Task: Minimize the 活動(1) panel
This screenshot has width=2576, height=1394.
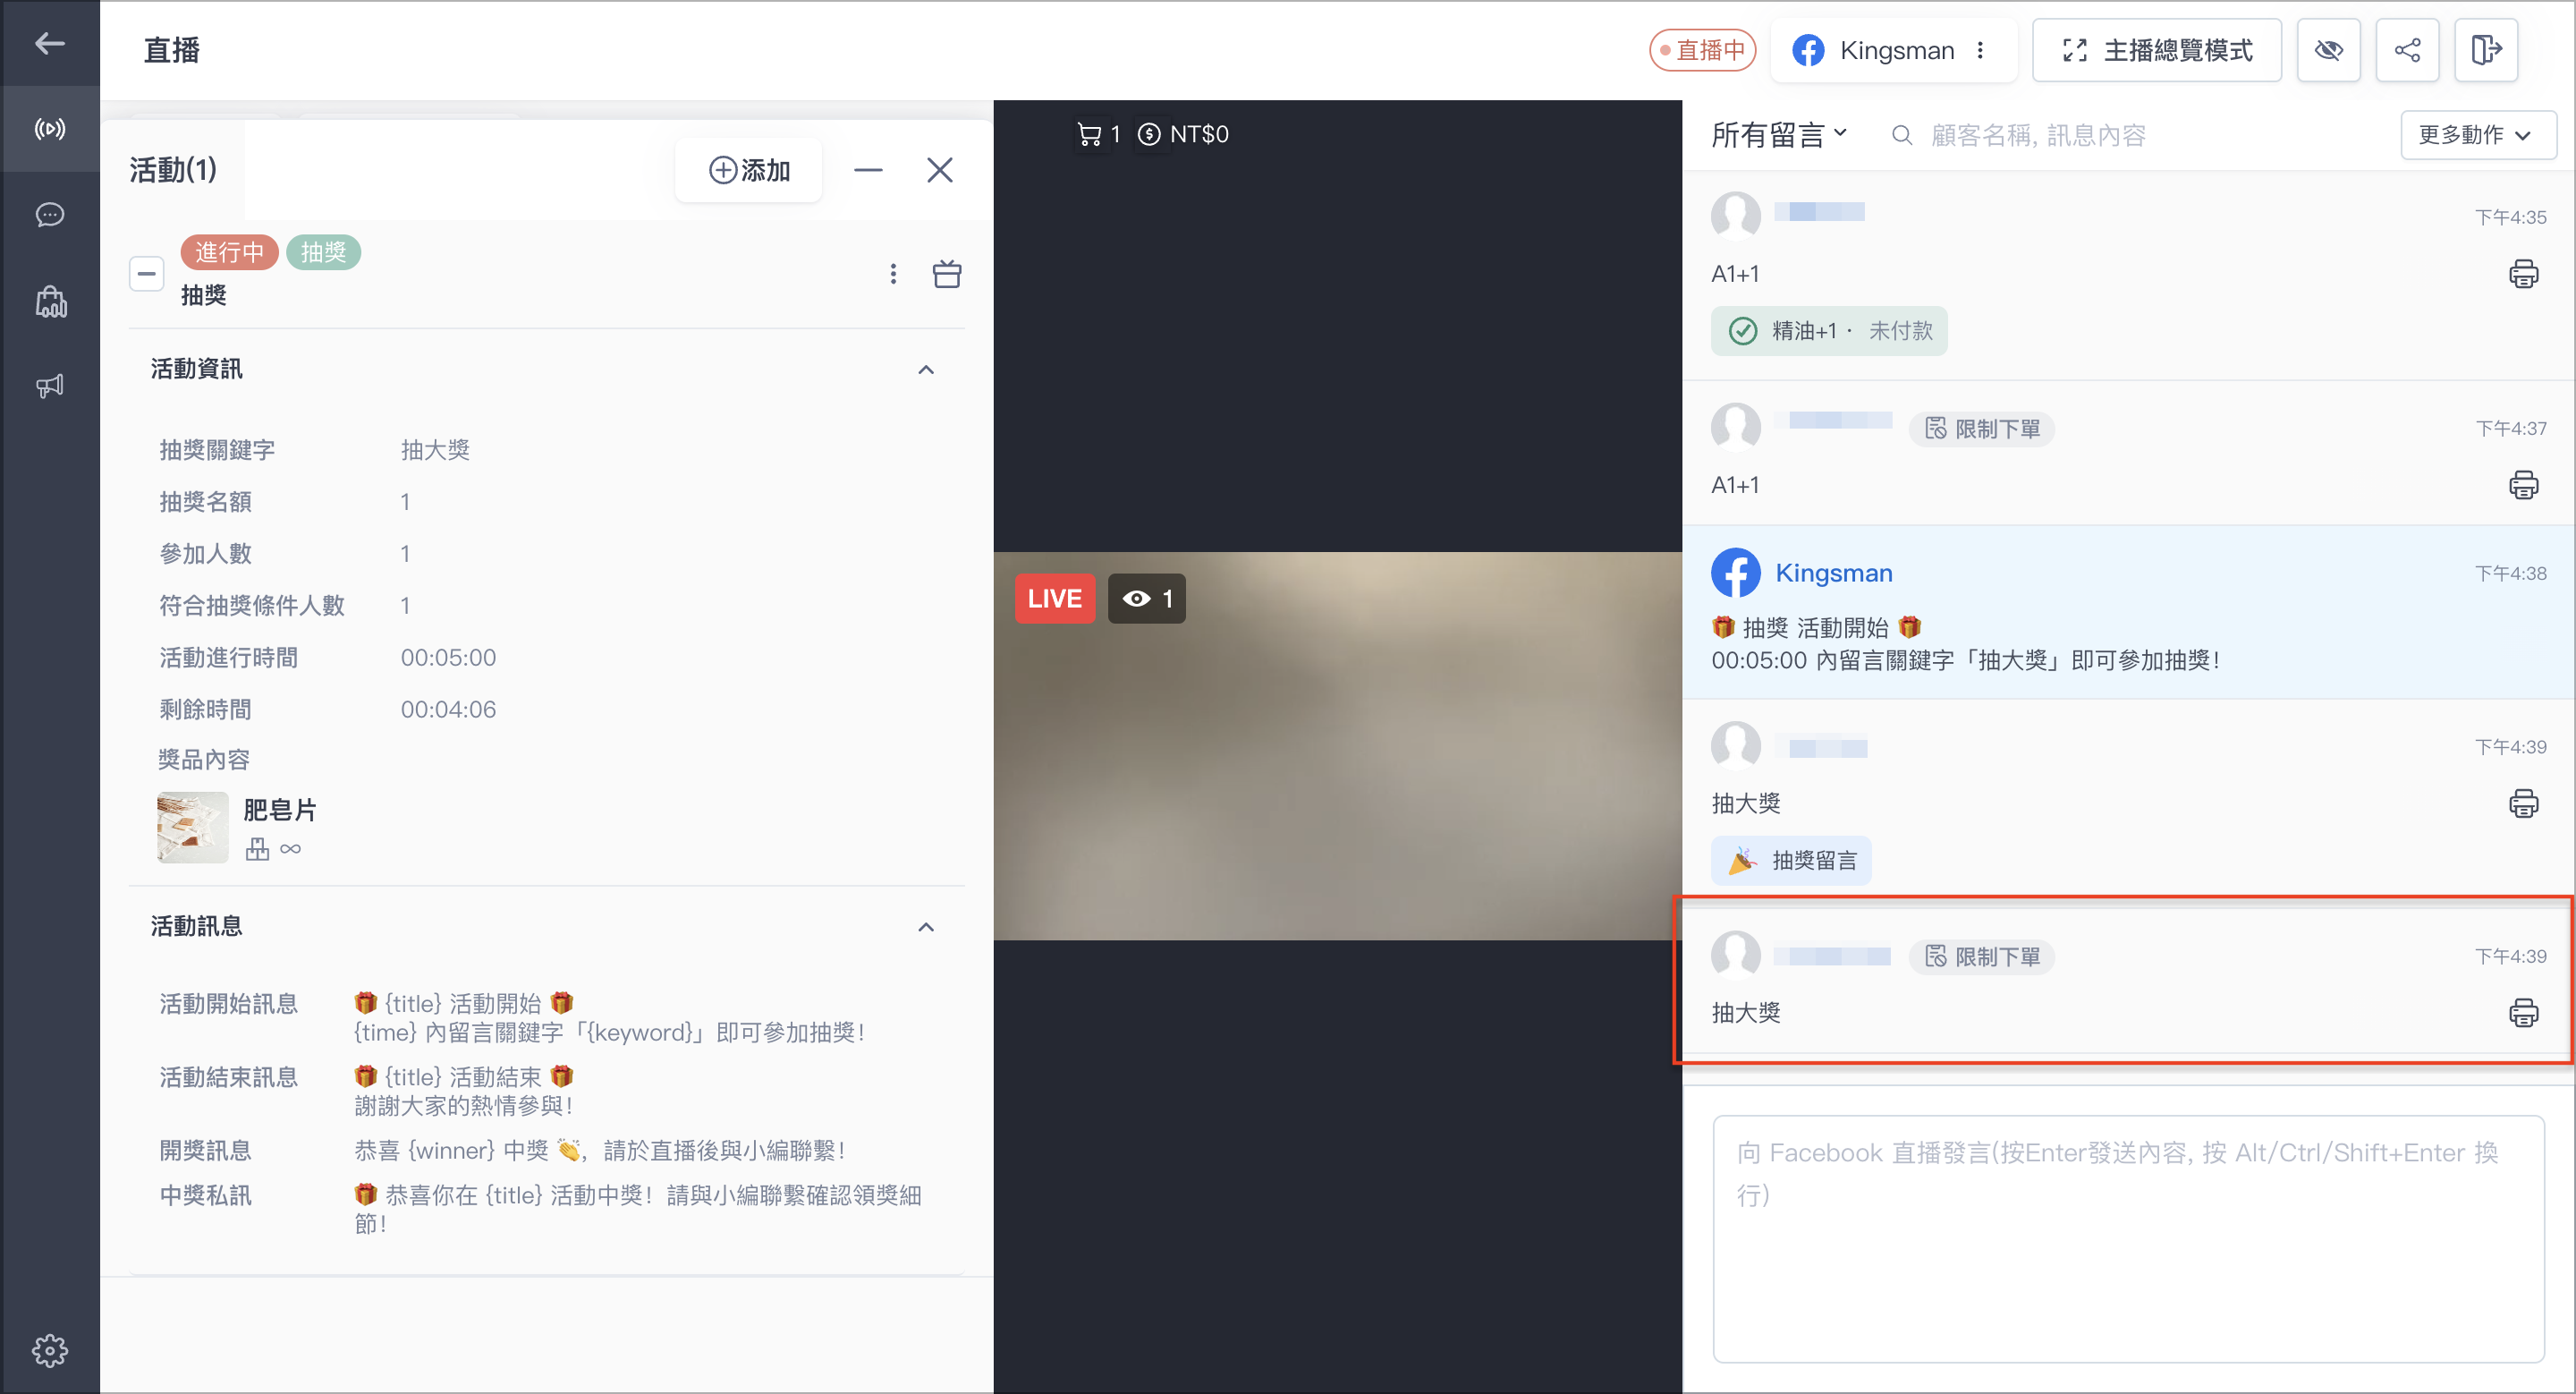Action: (867, 170)
